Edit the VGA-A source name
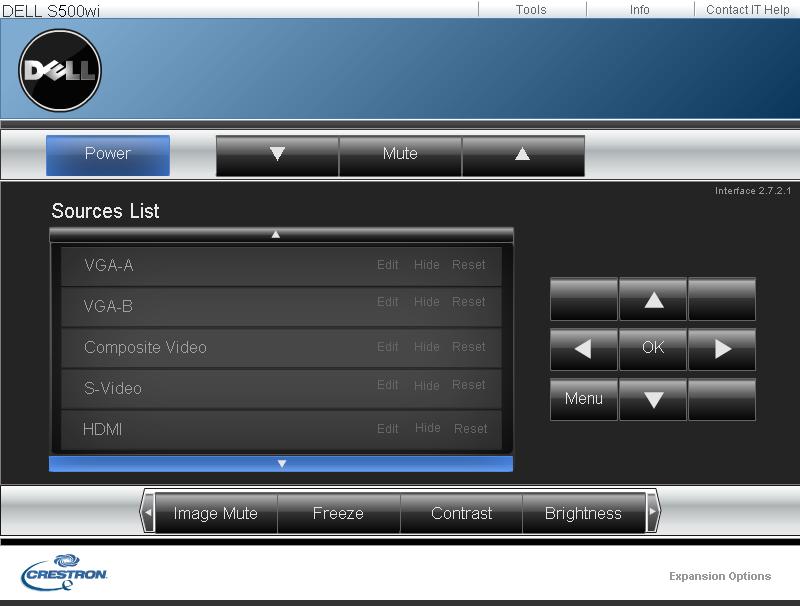 pos(388,265)
